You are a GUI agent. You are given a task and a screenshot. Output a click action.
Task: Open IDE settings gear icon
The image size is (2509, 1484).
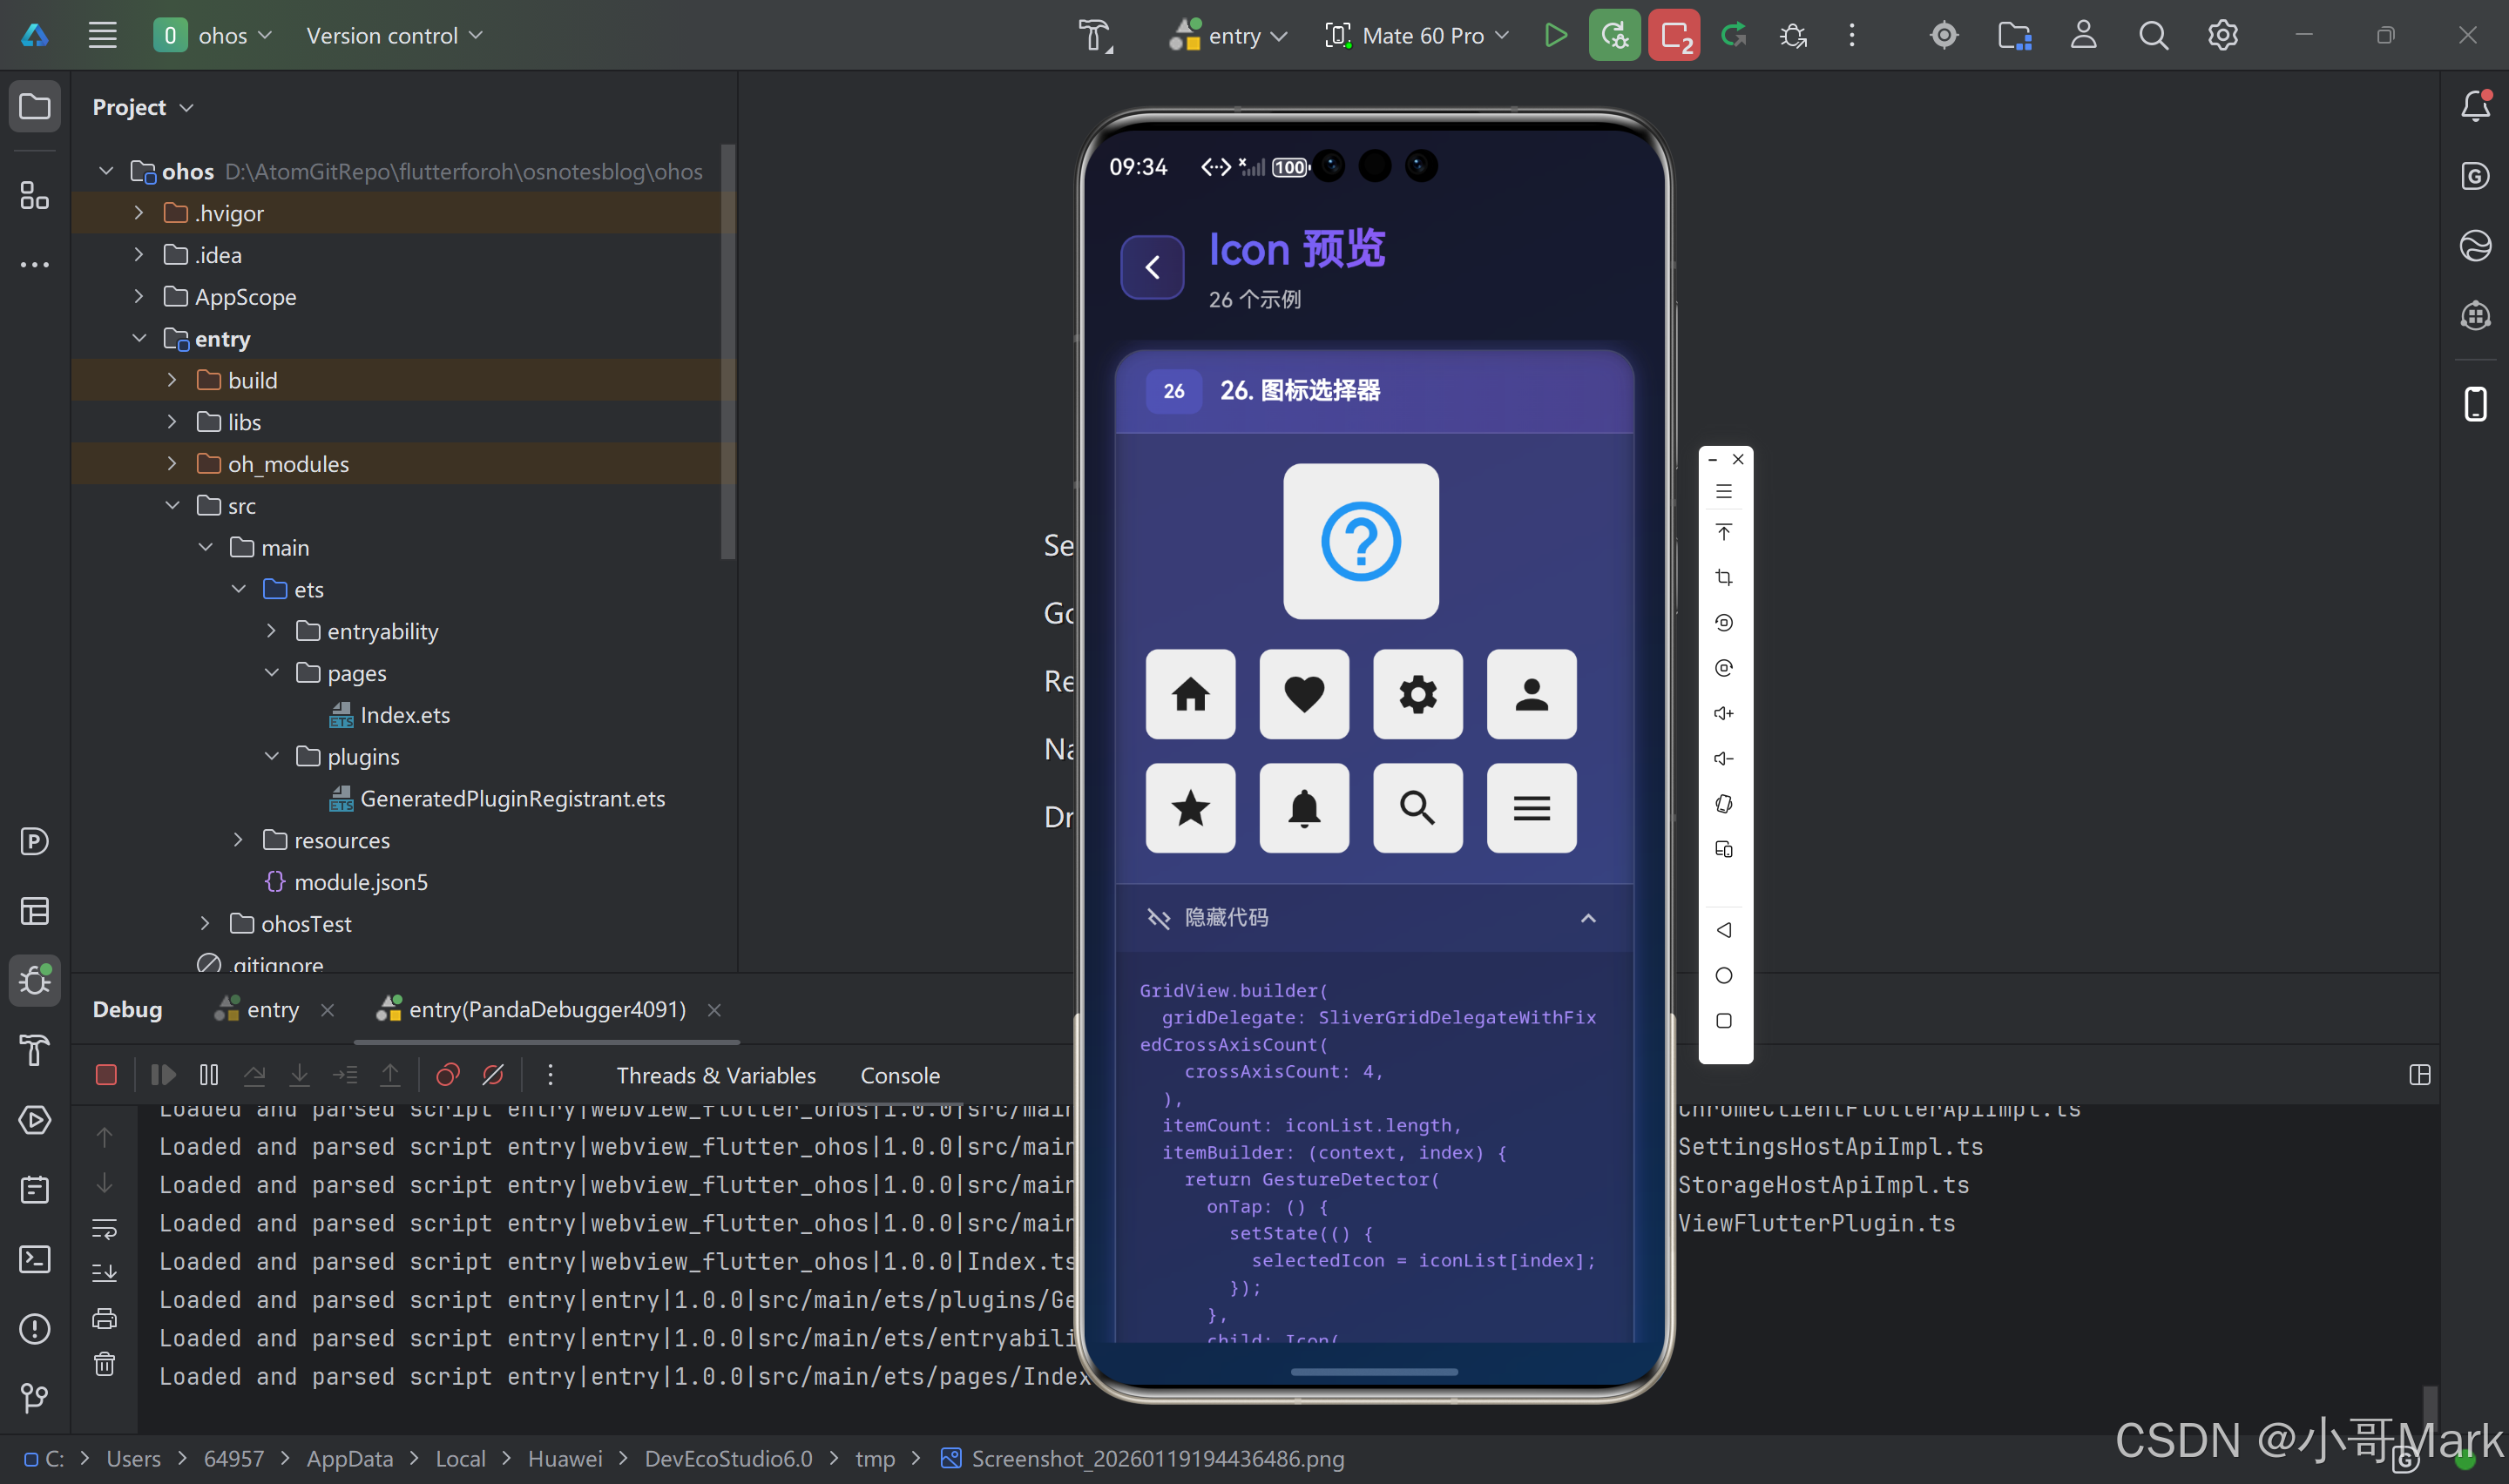[x=2222, y=36]
